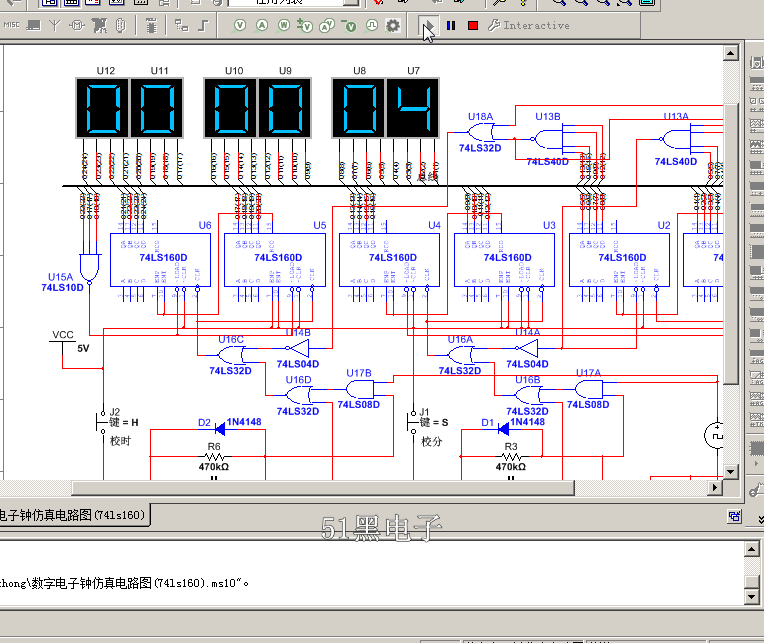Open probe settings gear
This screenshot has width=764, height=643.
point(393,25)
